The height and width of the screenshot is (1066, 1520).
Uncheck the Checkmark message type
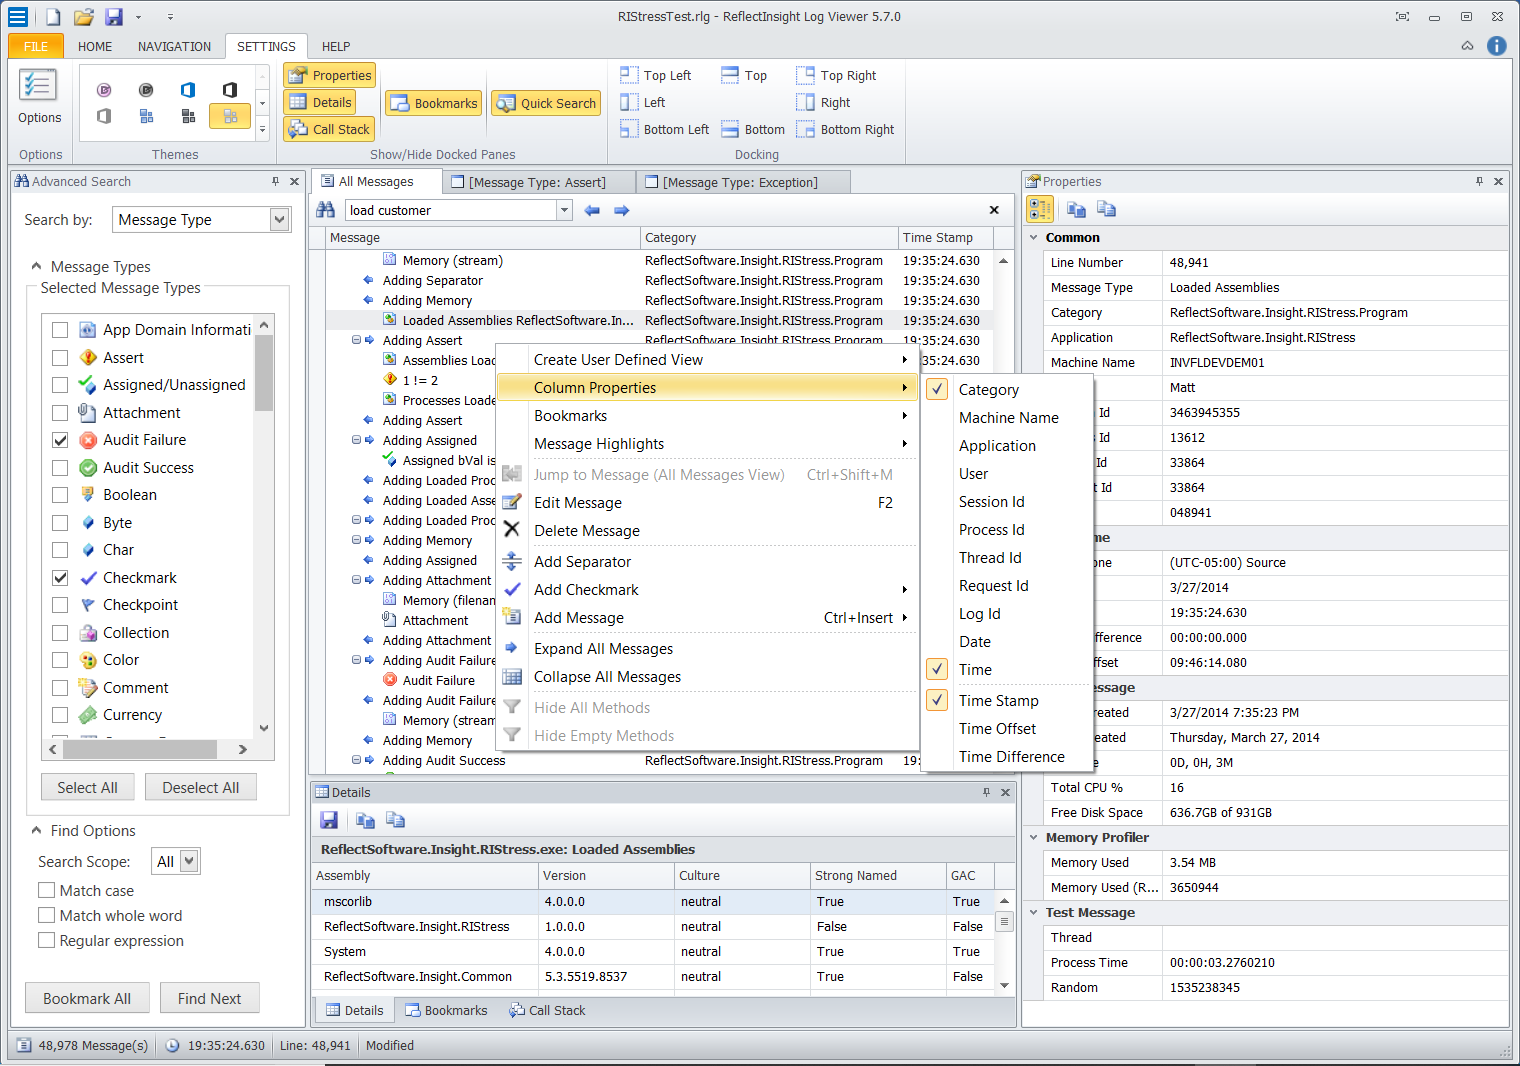[60, 577]
